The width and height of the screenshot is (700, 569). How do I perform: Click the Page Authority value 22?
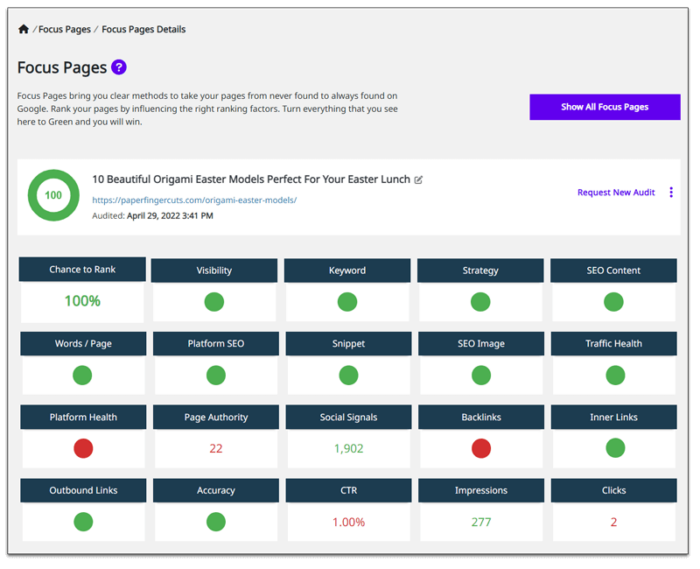[x=216, y=449]
